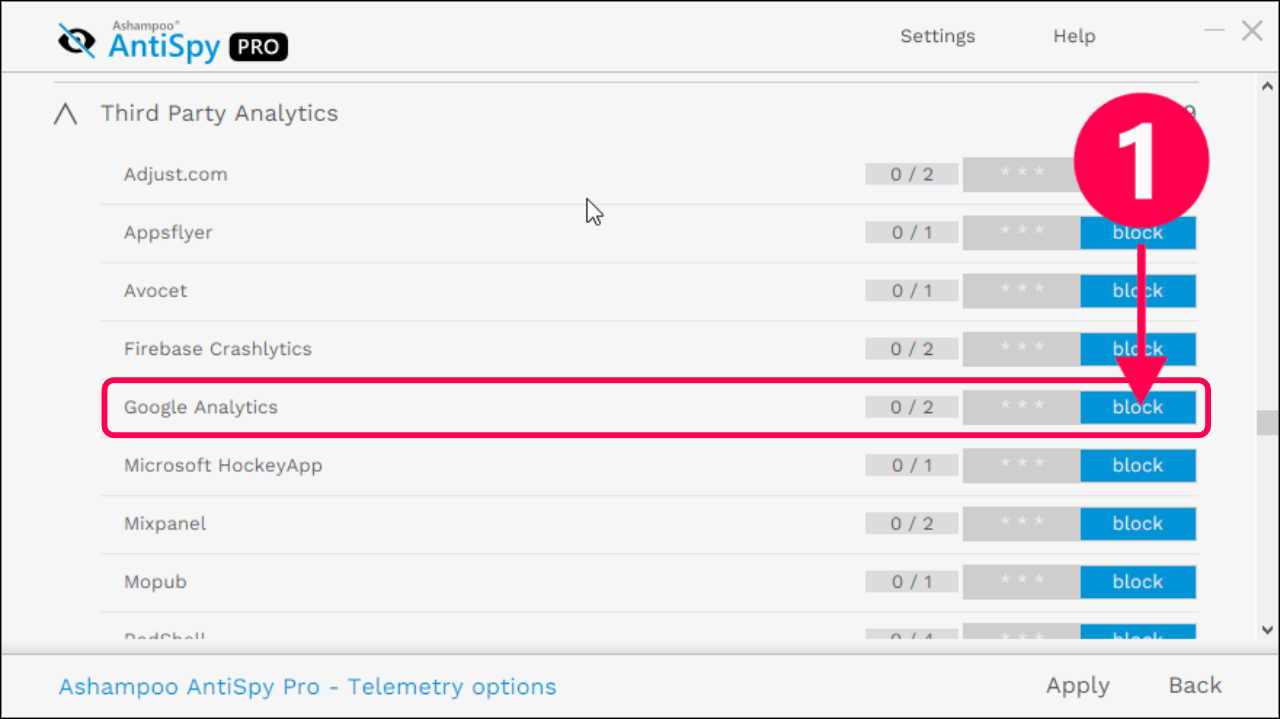Go Back to the previous screen
Image resolution: width=1280 pixels, height=719 pixels.
point(1195,685)
